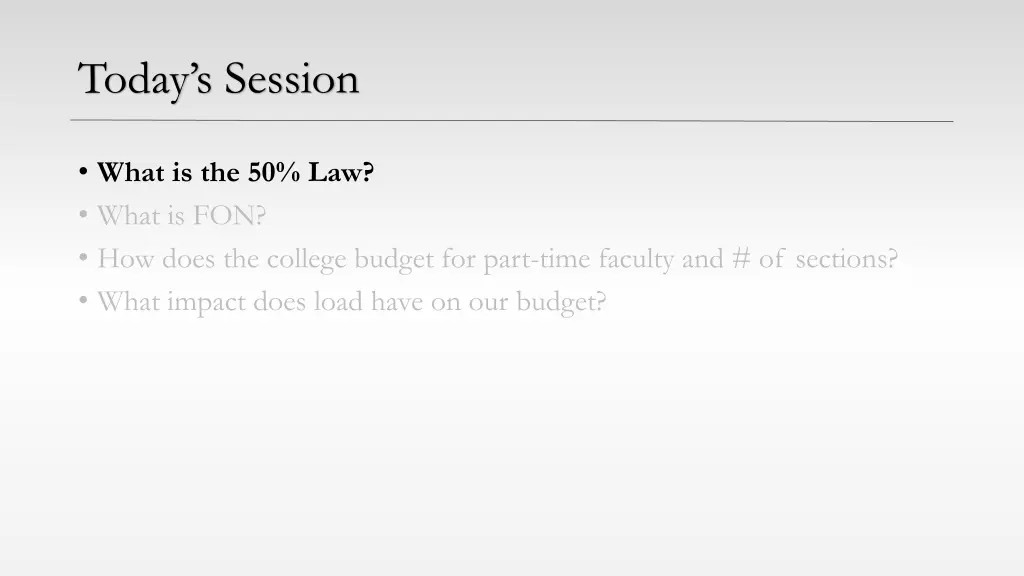This screenshot has width=1024, height=576.
Task: Click "What impact does load have" bullet text
Action: tap(352, 302)
